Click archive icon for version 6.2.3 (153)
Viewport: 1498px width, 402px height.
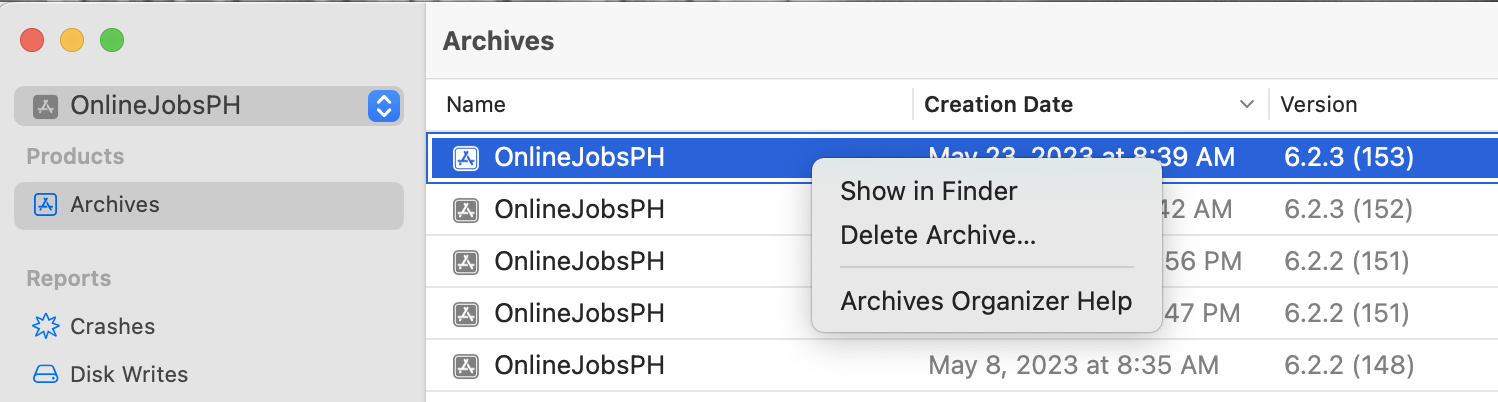point(465,158)
